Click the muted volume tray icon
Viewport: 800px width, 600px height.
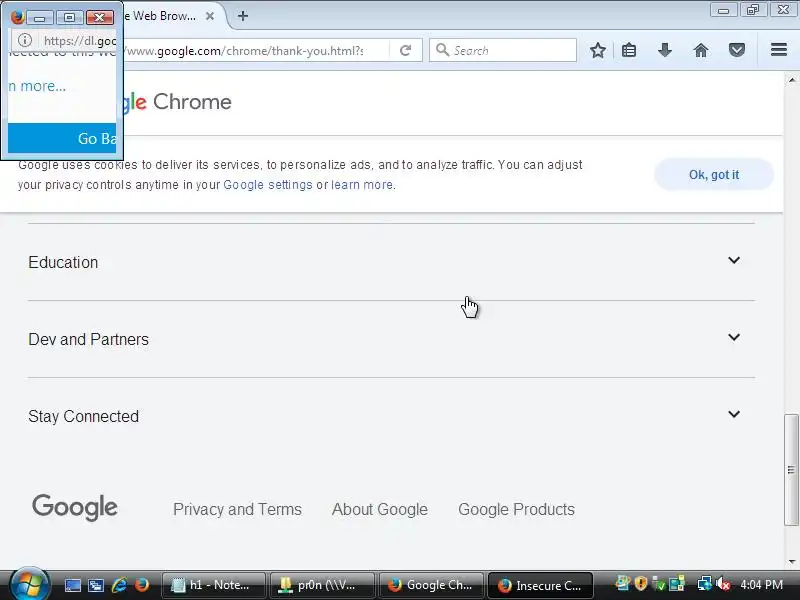tap(722, 584)
